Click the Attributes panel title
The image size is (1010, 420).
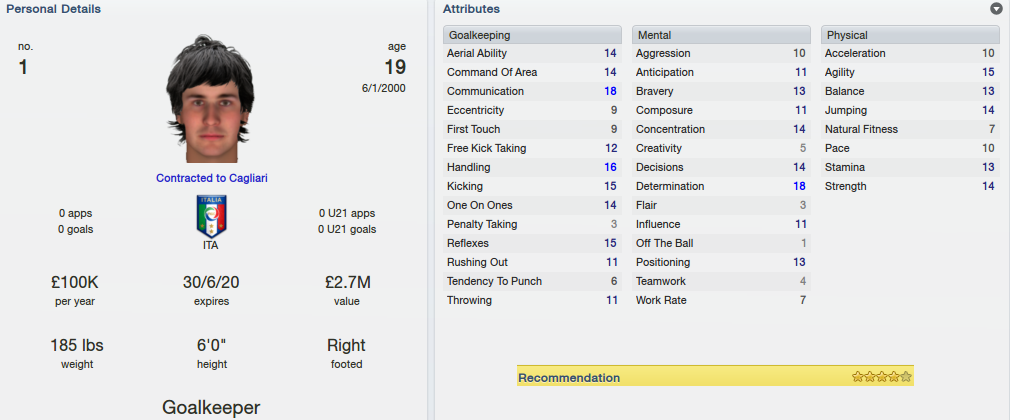[471, 9]
